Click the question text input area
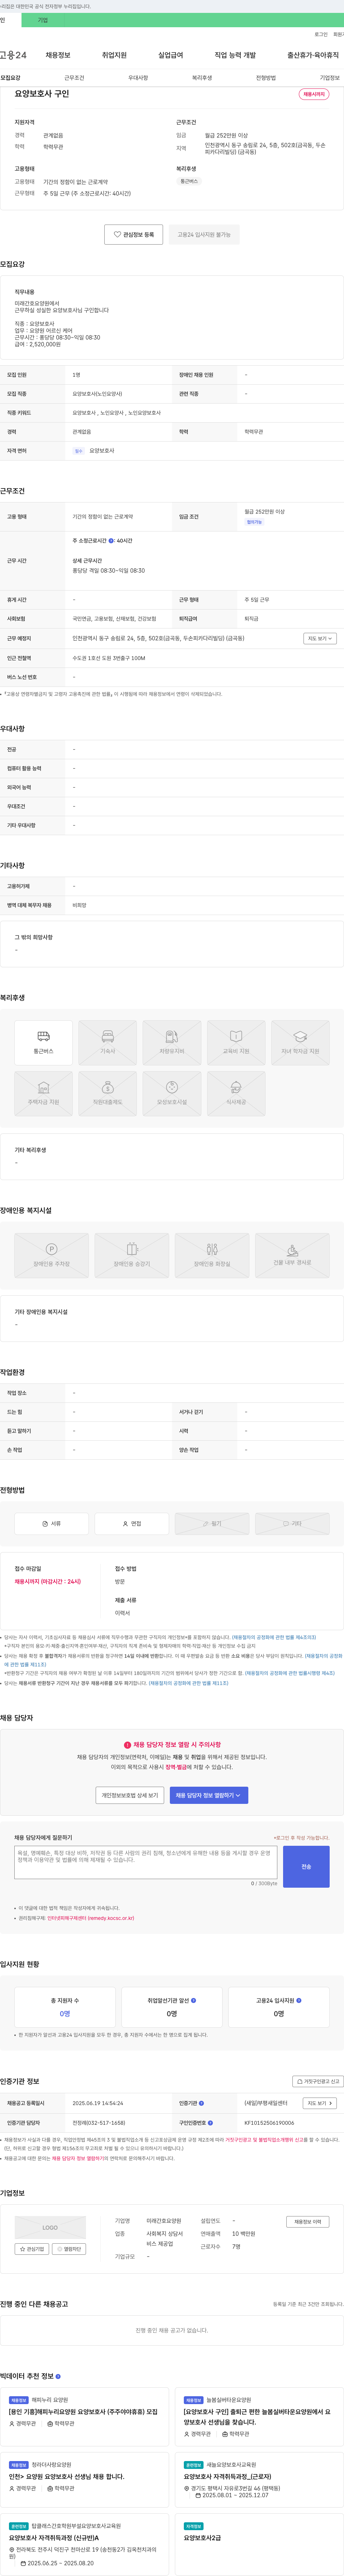The width and height of the screenshot is (344, 2576). [x=146, y=1862]
